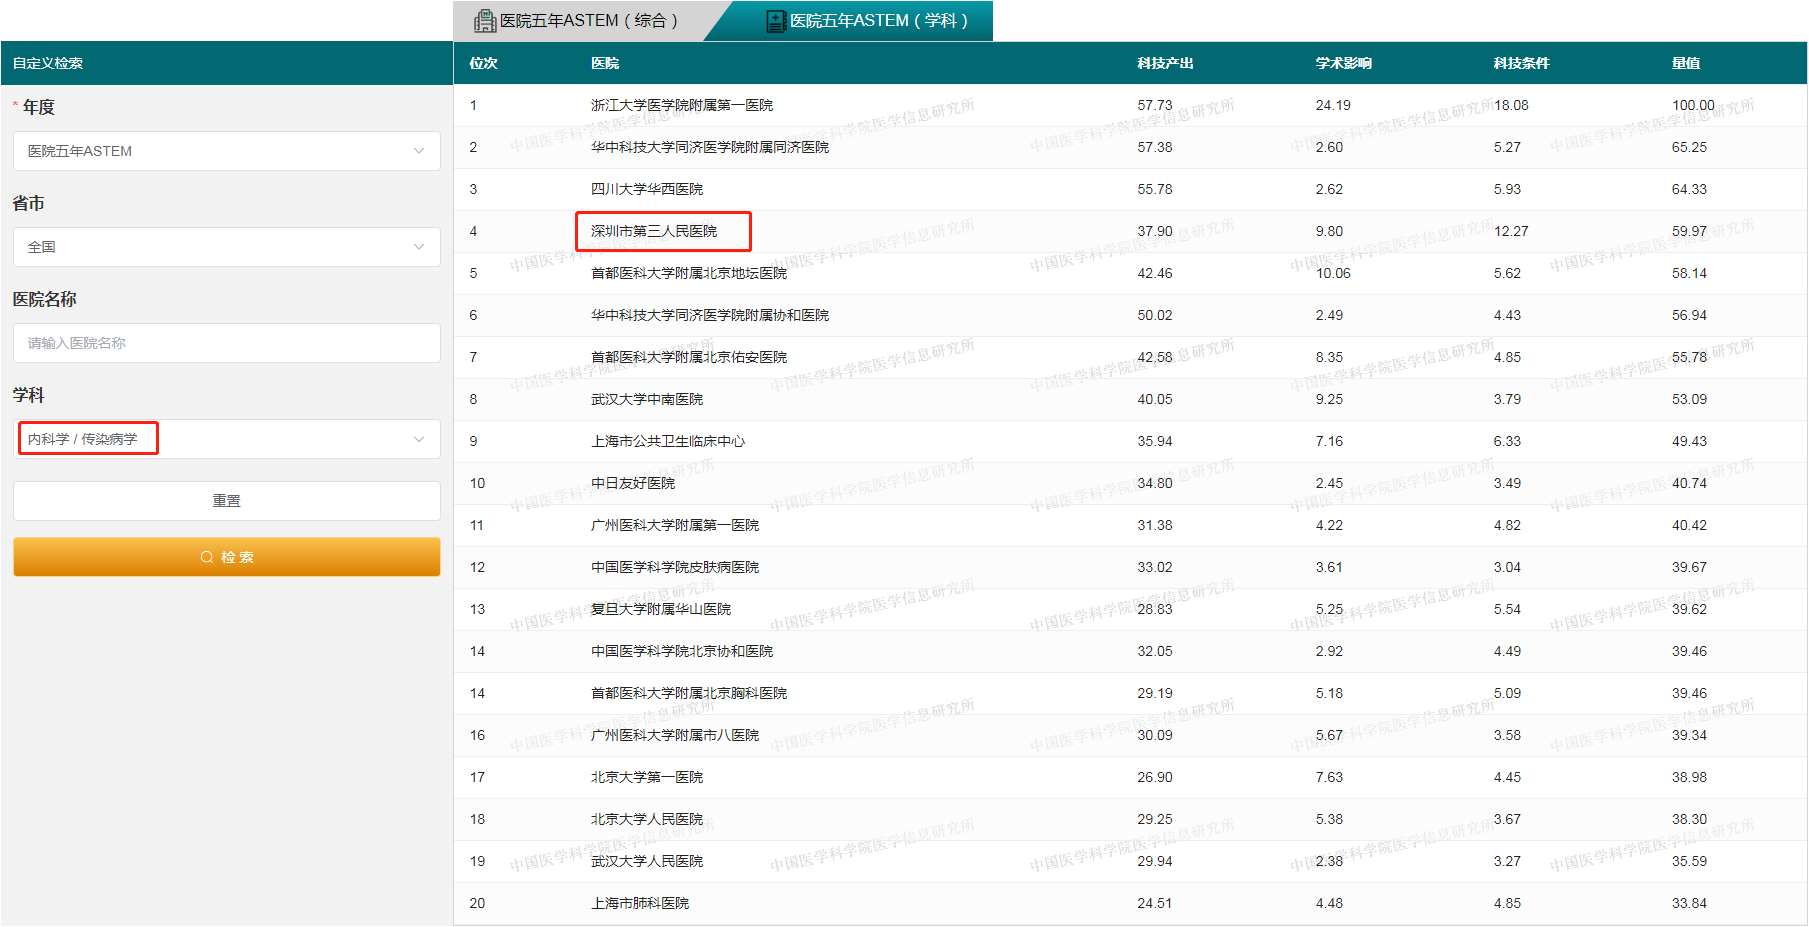
Task: Click the hospital building icon on 综合 tab
Action: (x=485, y=20)
